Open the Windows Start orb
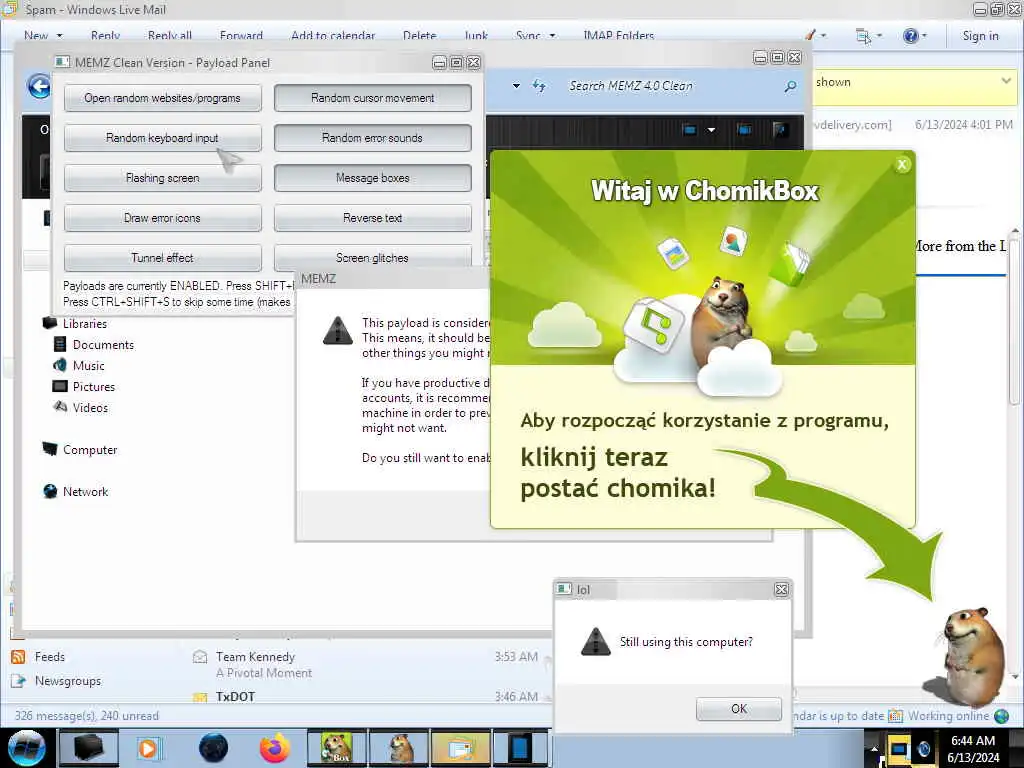The width and height of the screenshot is (1024, 768). [27, 748]
